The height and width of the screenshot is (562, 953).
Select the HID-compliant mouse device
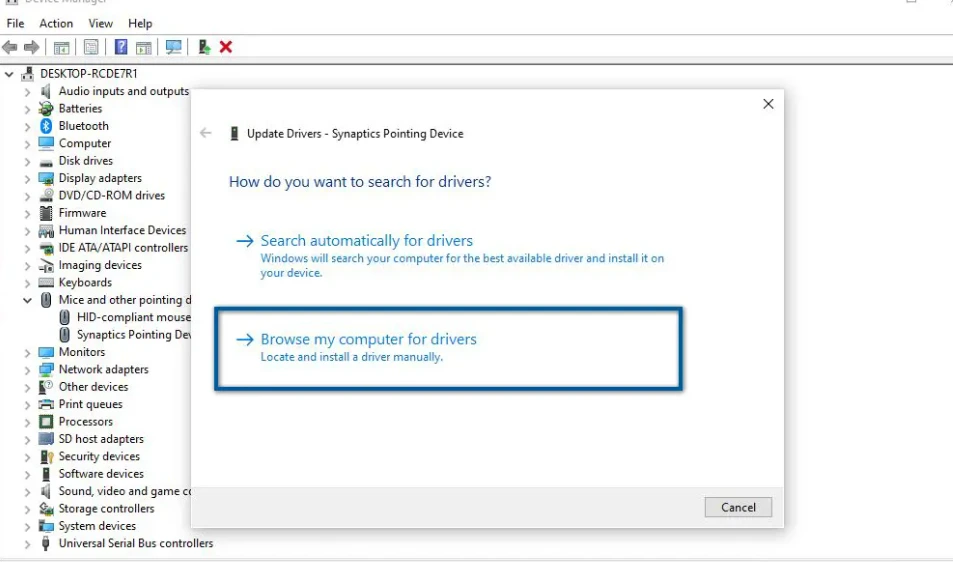[x=133, y=317]
